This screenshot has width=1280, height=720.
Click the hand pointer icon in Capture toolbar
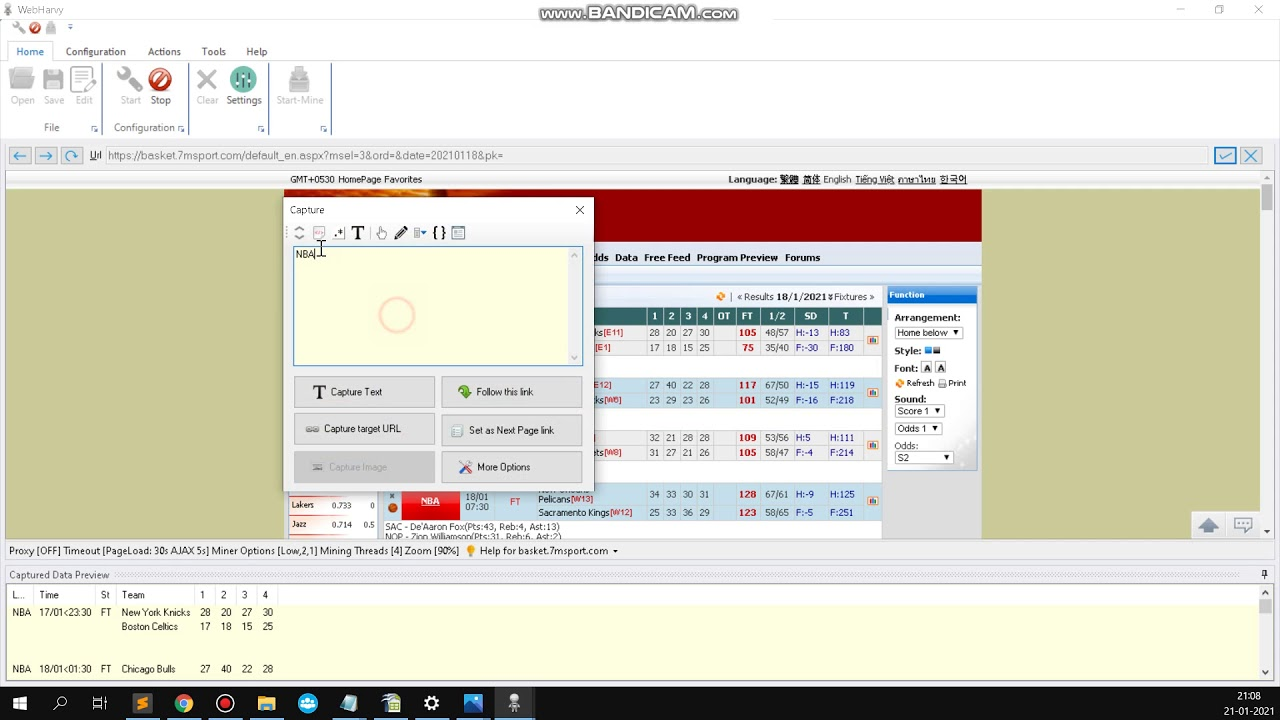[381, 233]
